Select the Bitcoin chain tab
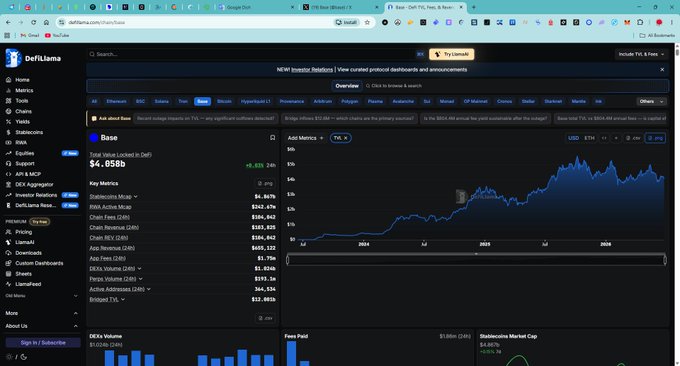Viewport: 680px width, 366px height. point(224,101)
